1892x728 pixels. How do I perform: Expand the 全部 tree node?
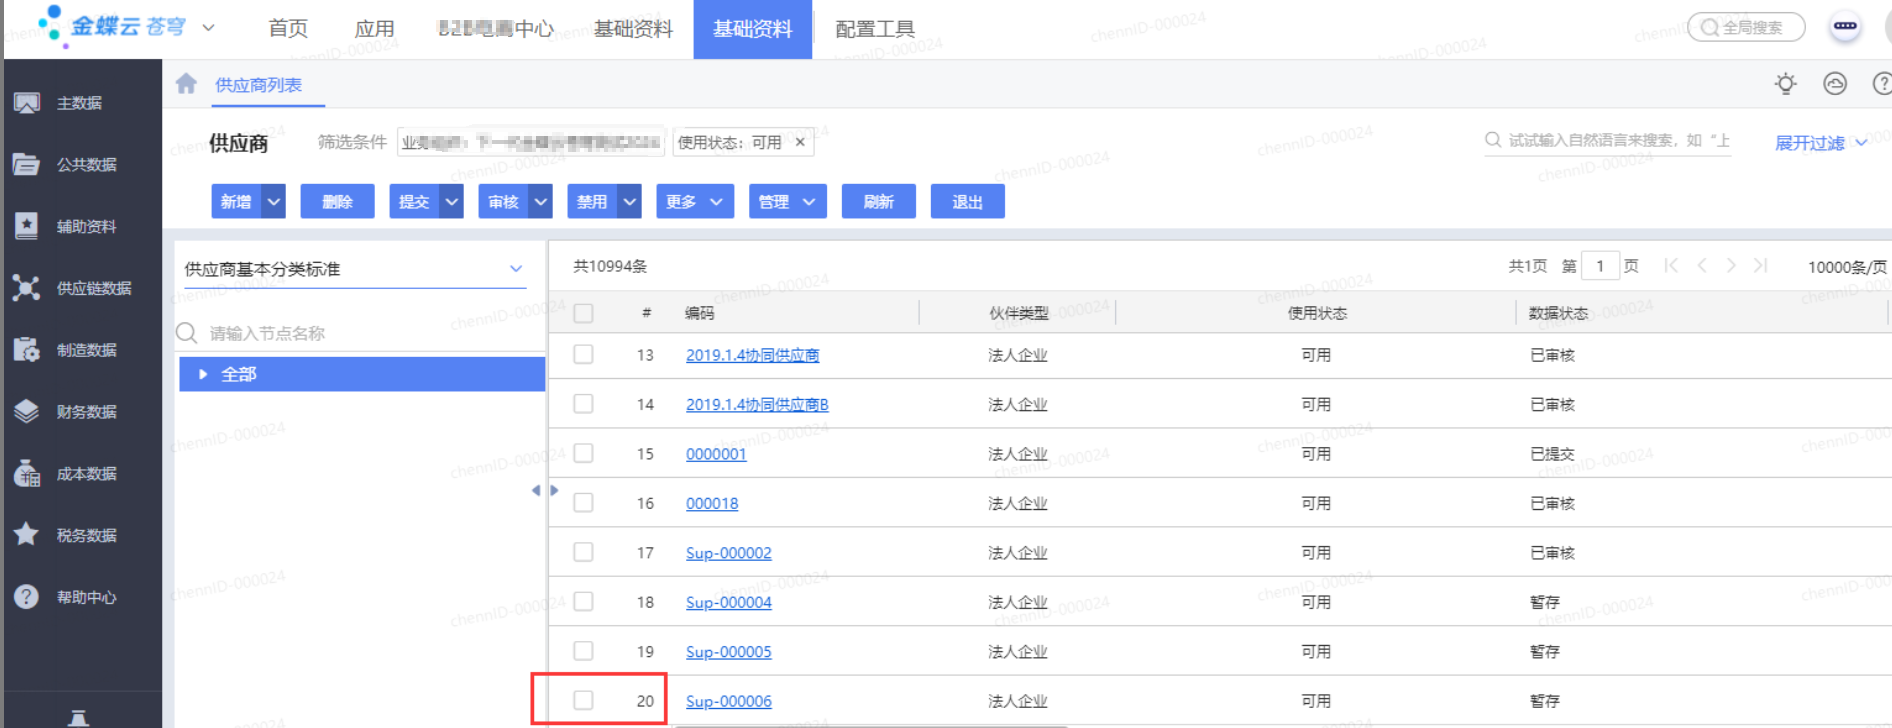[203, 374]
